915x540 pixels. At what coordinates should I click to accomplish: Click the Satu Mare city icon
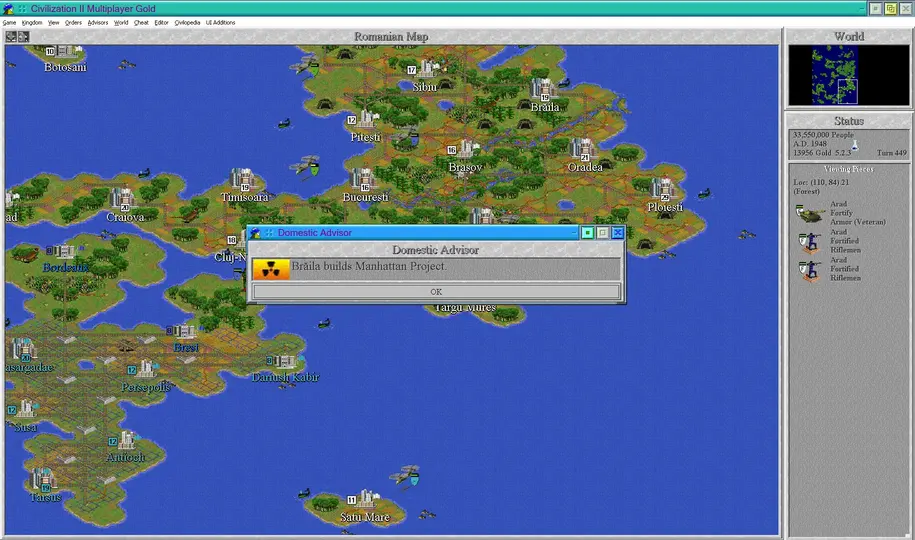[x=366, y=499]
